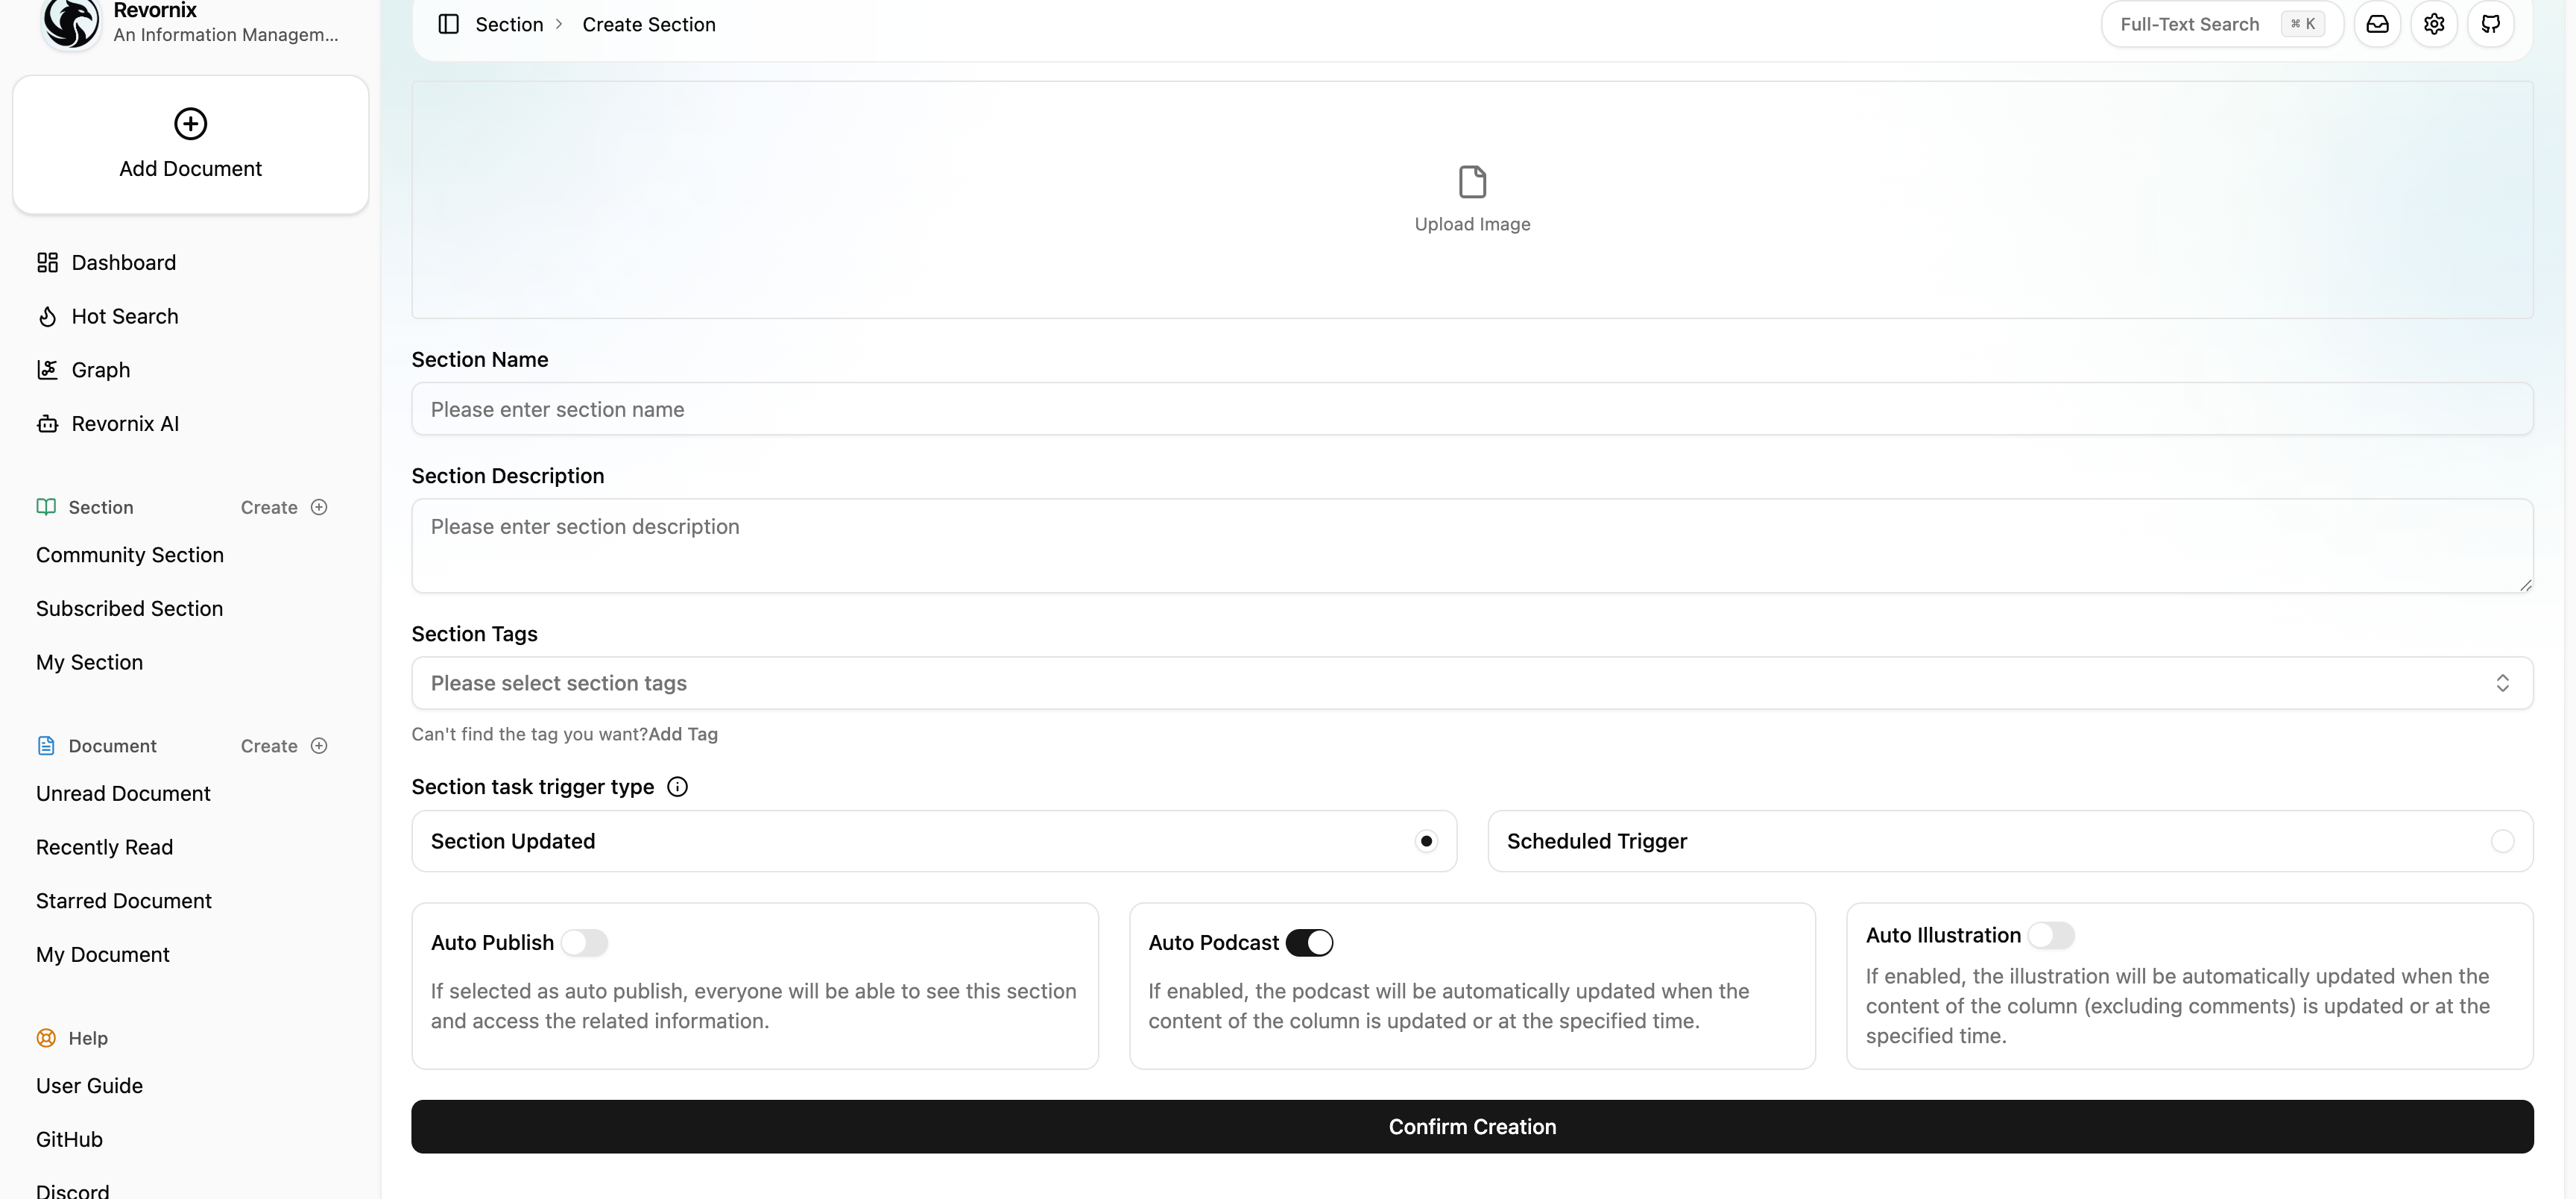
Task: Focus the Section Name input field
Action: coord(1472,409)
